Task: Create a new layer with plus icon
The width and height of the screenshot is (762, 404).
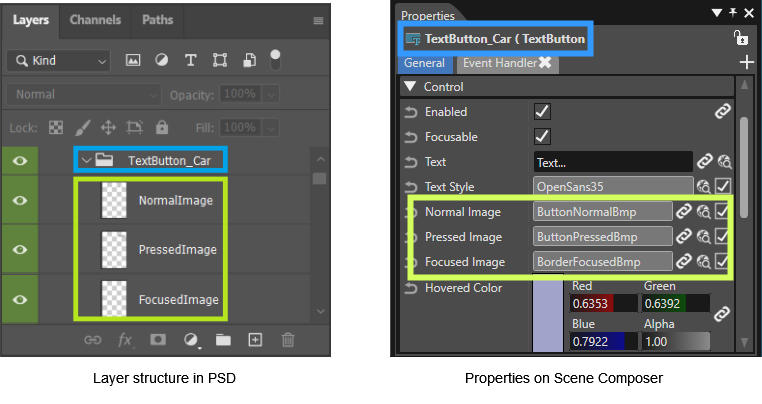Action: [x=255, y=339]
